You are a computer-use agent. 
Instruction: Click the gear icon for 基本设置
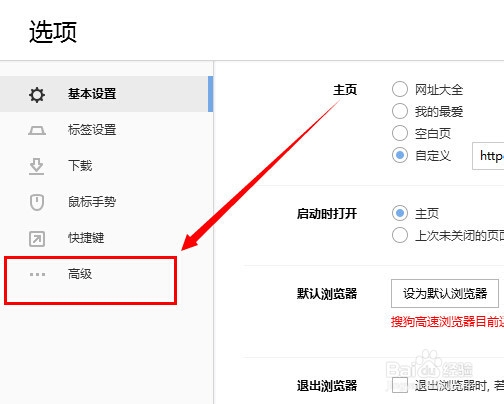coord(37,95)
